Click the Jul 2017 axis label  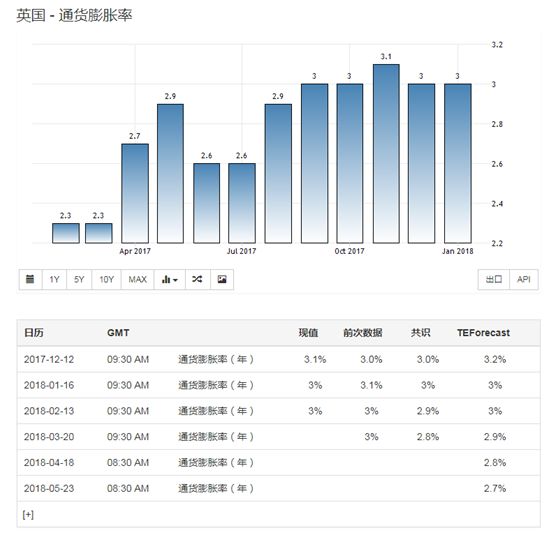point(241,251)
